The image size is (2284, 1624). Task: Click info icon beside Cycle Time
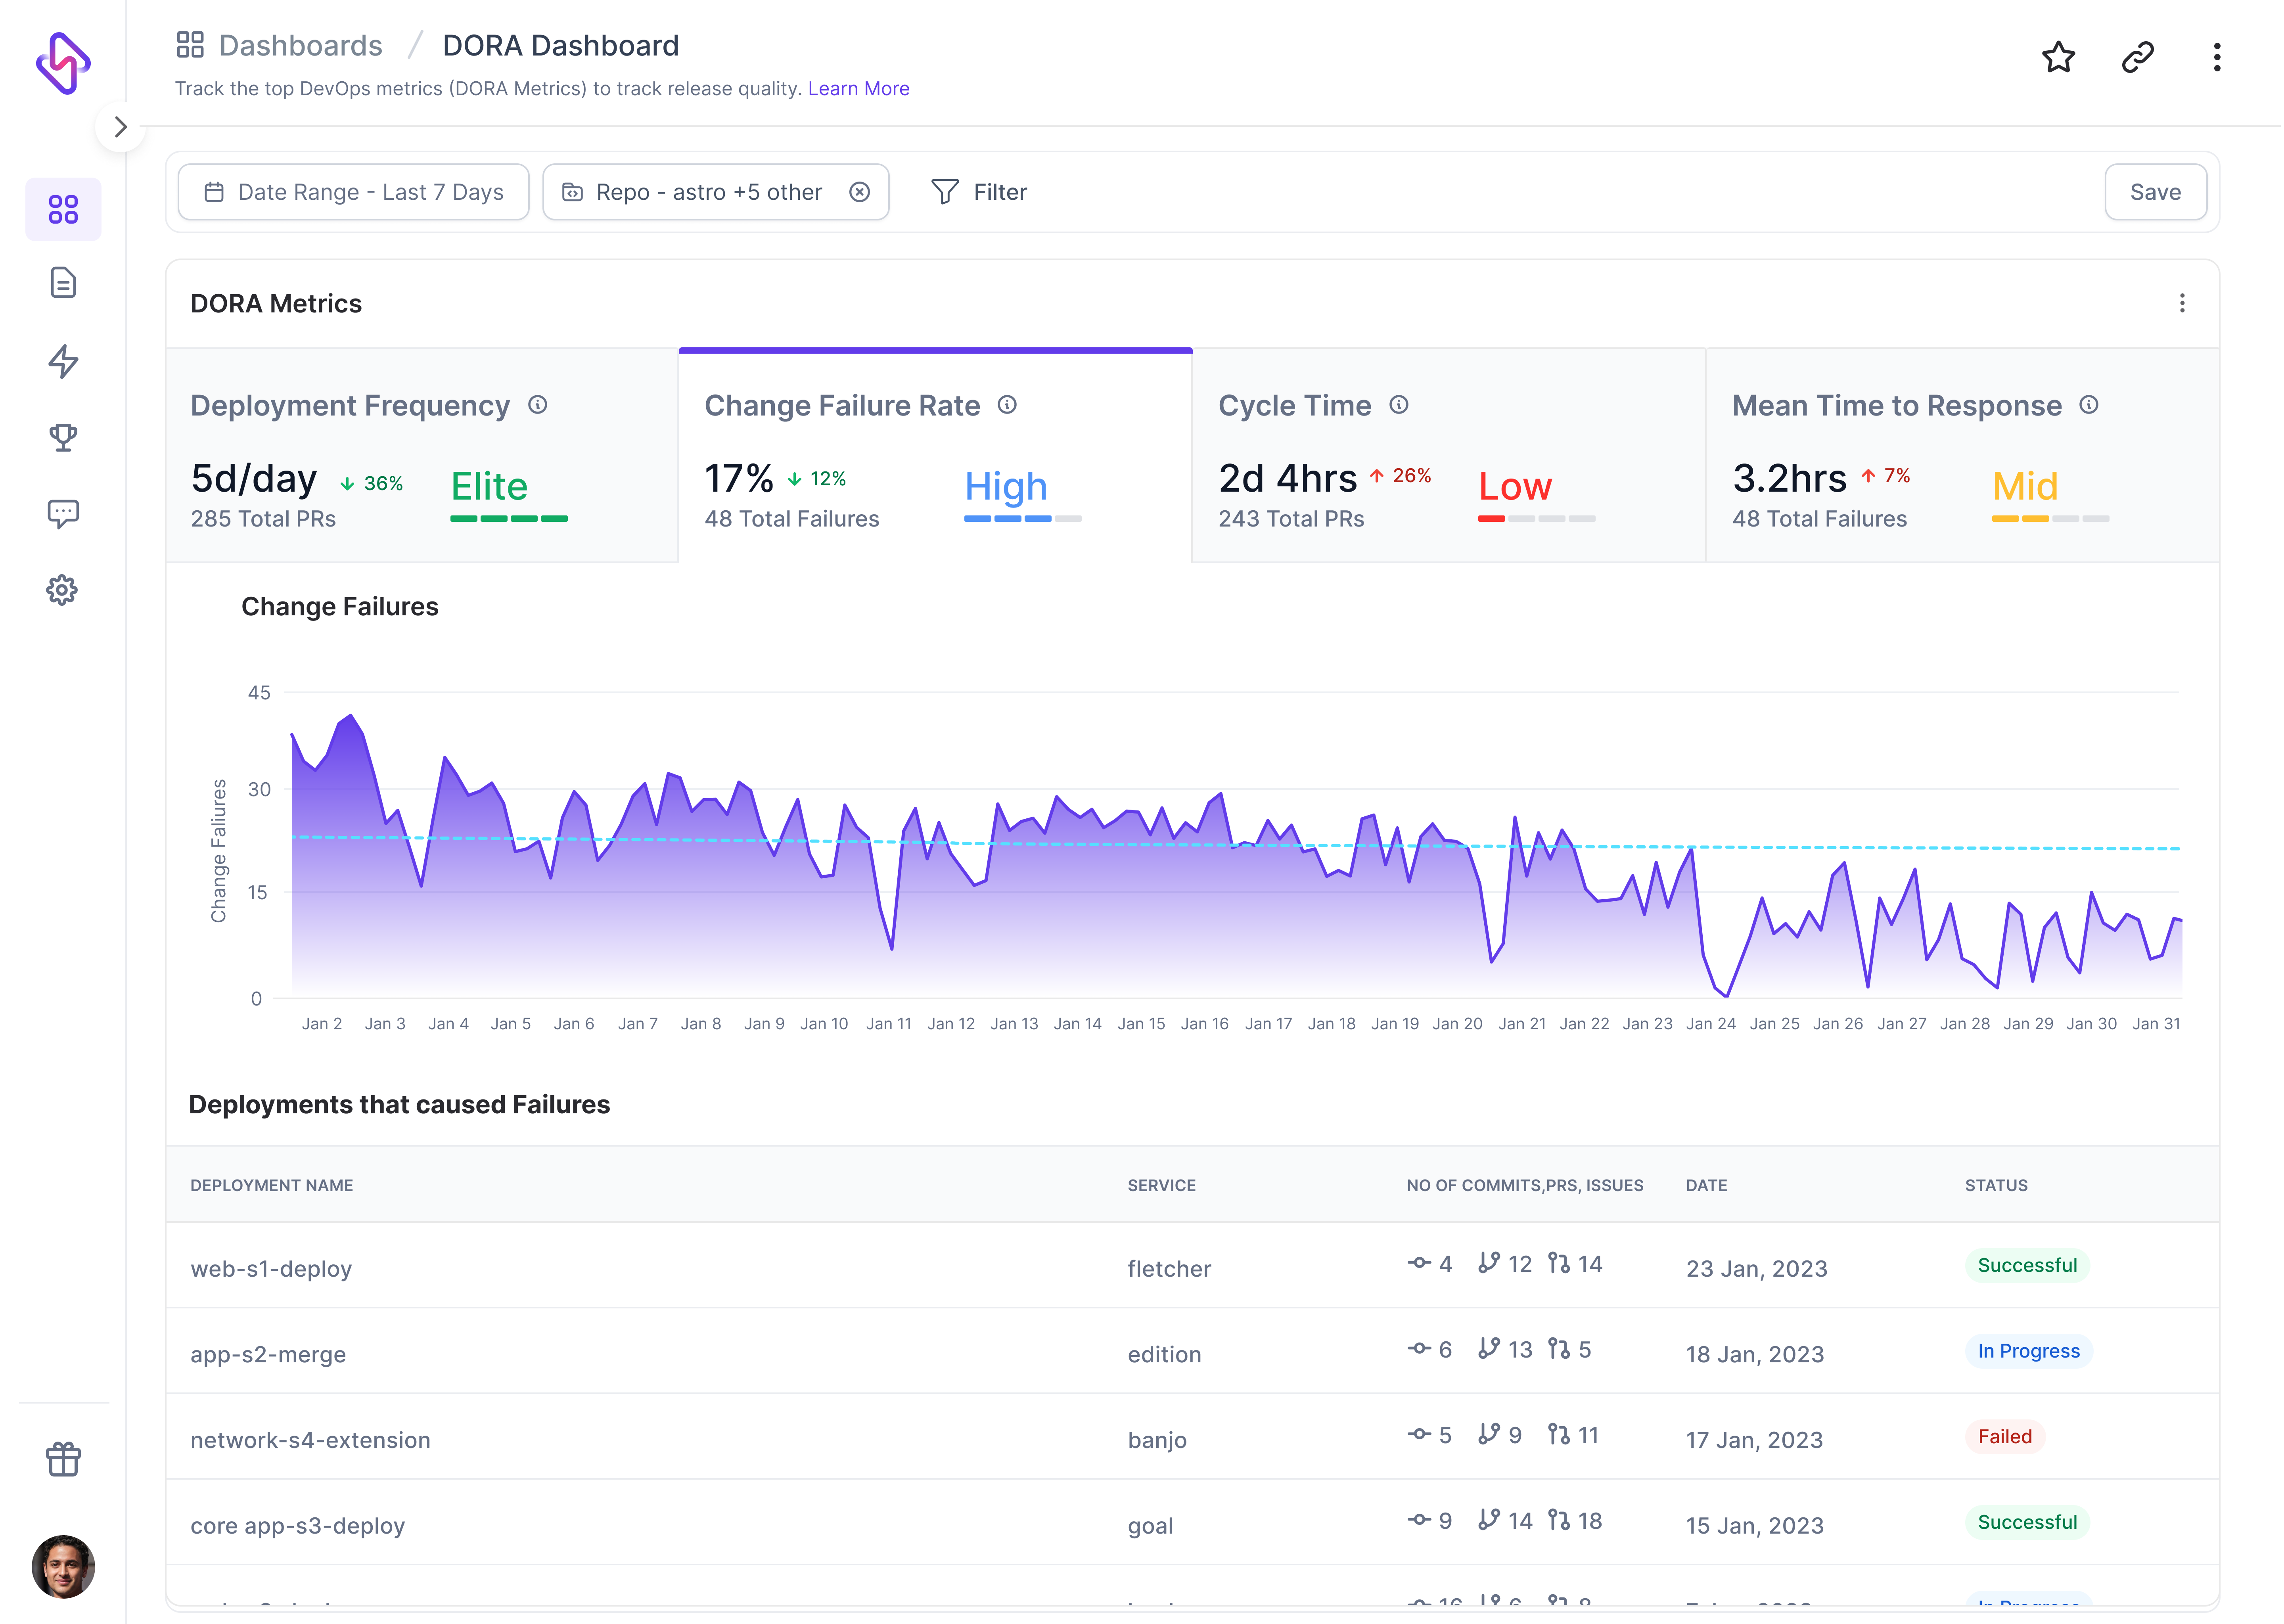(x=1398, y=405)
